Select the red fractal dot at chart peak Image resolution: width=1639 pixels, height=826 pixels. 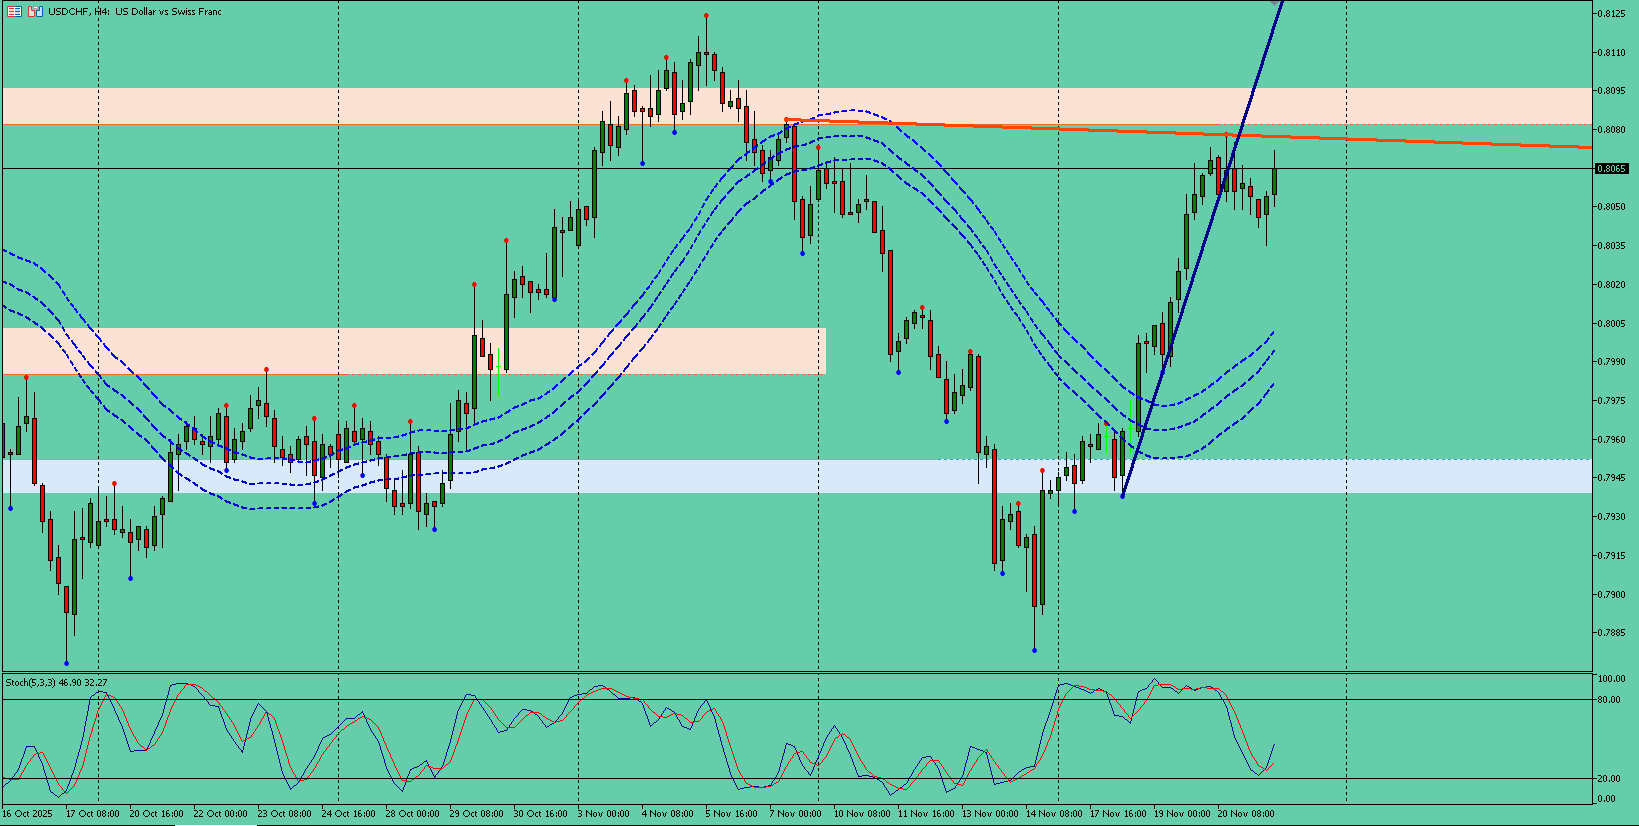(x=706, y=15)
